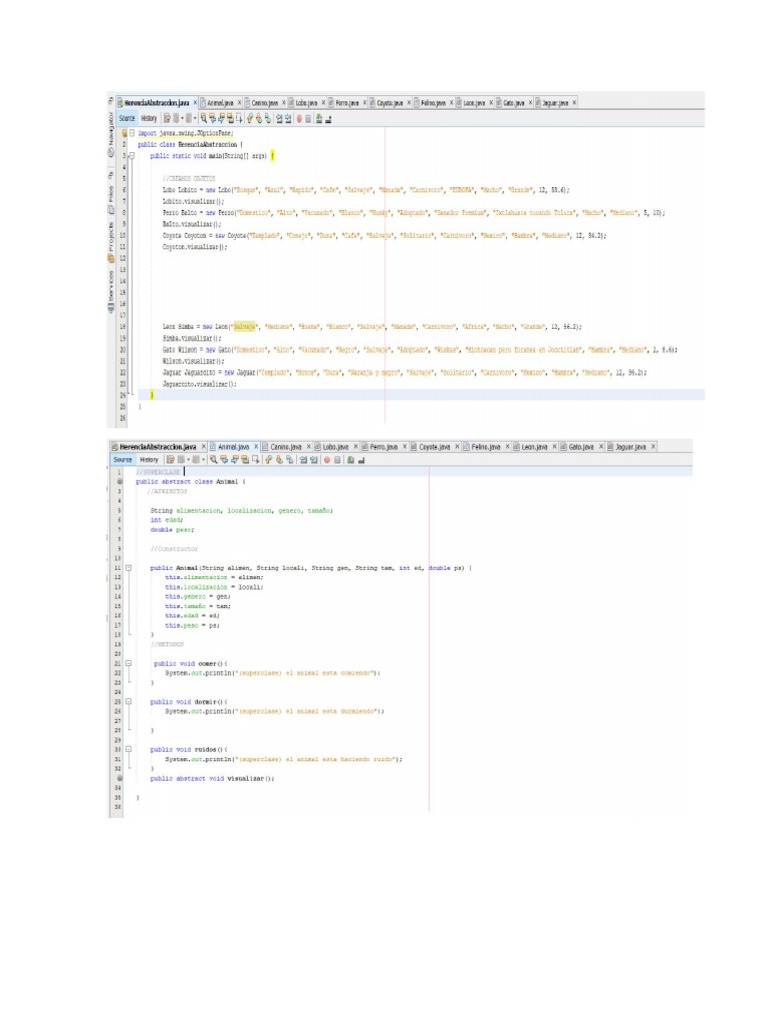Open the Coyote.java tab in the Animal.java window

(x=436, y=446)
